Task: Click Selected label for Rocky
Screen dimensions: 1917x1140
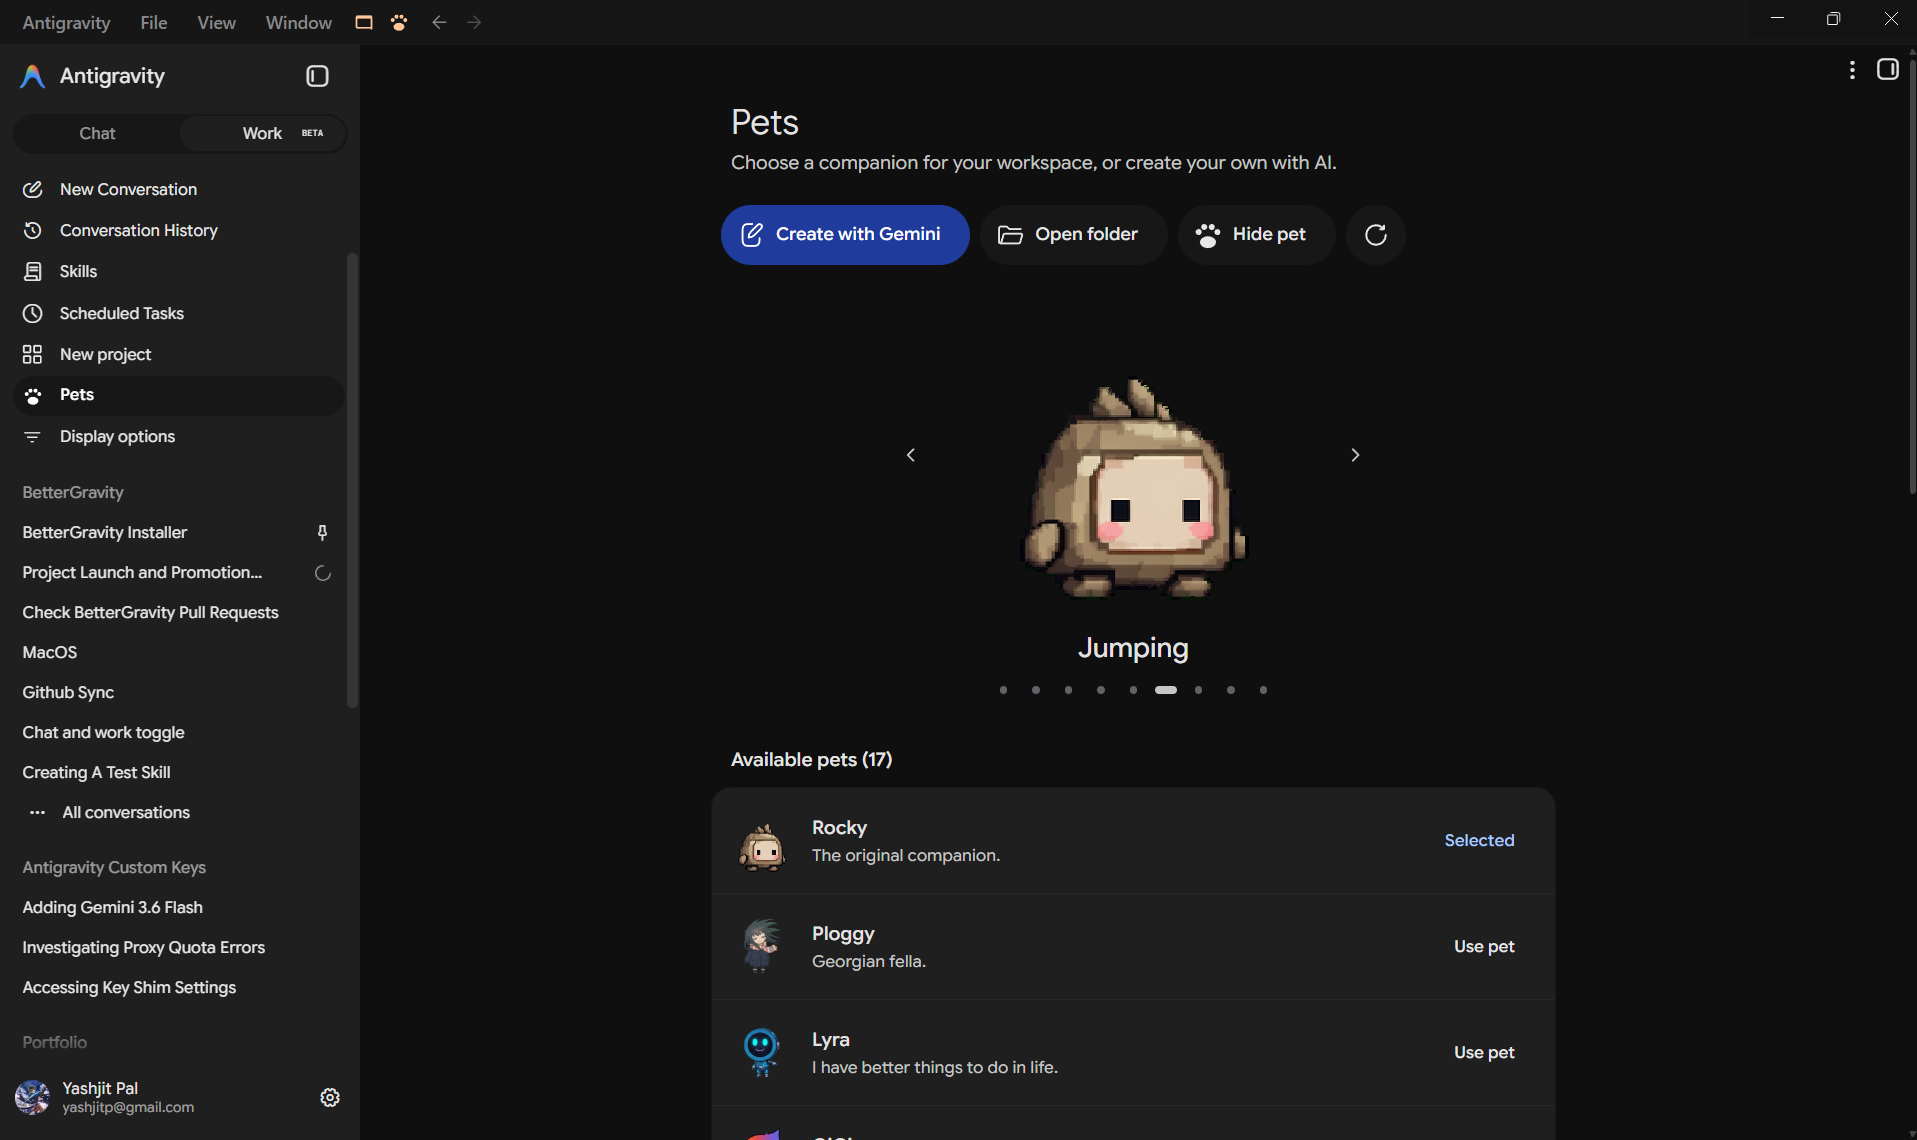Action: pyautogui.click(x=1479, y=840)
